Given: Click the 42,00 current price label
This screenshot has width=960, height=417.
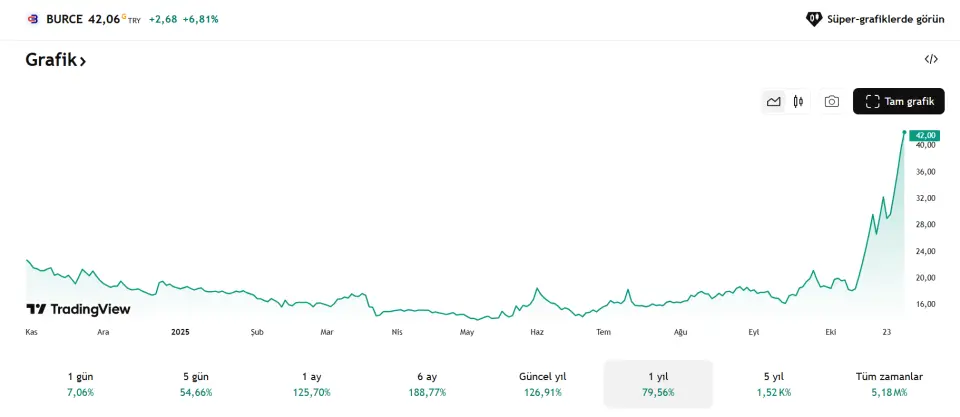Looking at the screenshot, I should 924,135.
